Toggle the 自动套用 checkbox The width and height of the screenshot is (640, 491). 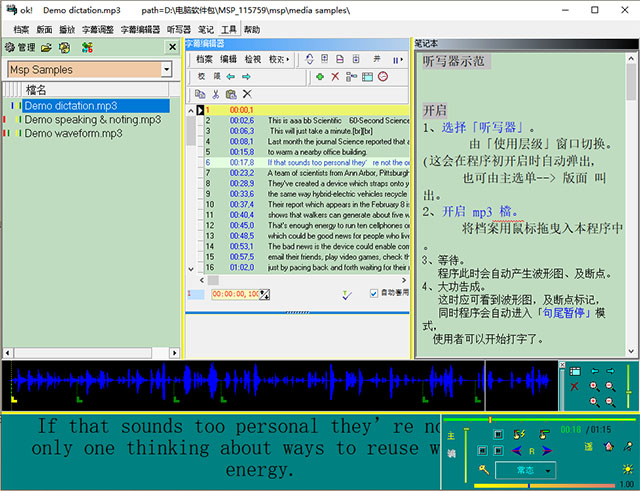374,294
